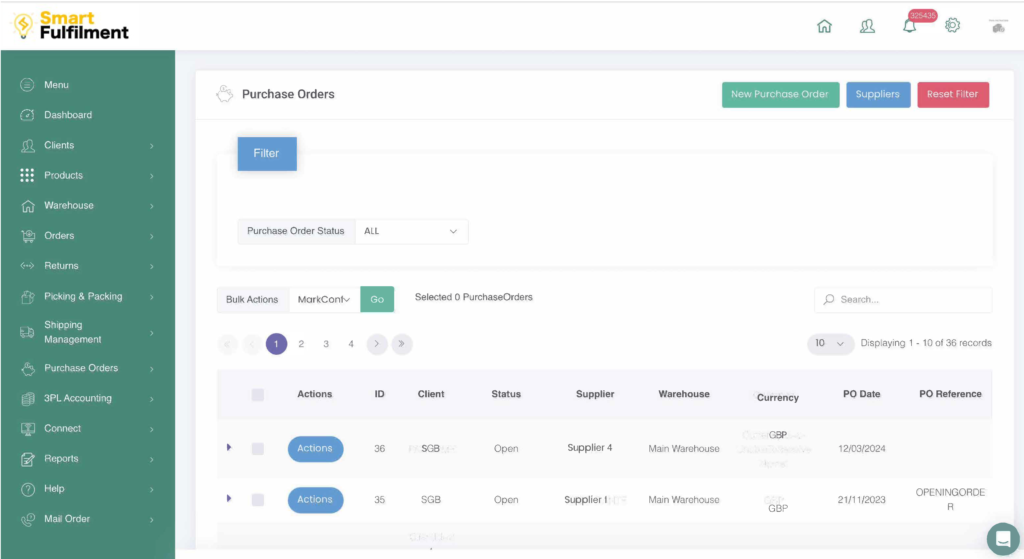Open the settings gear icon

952,25
